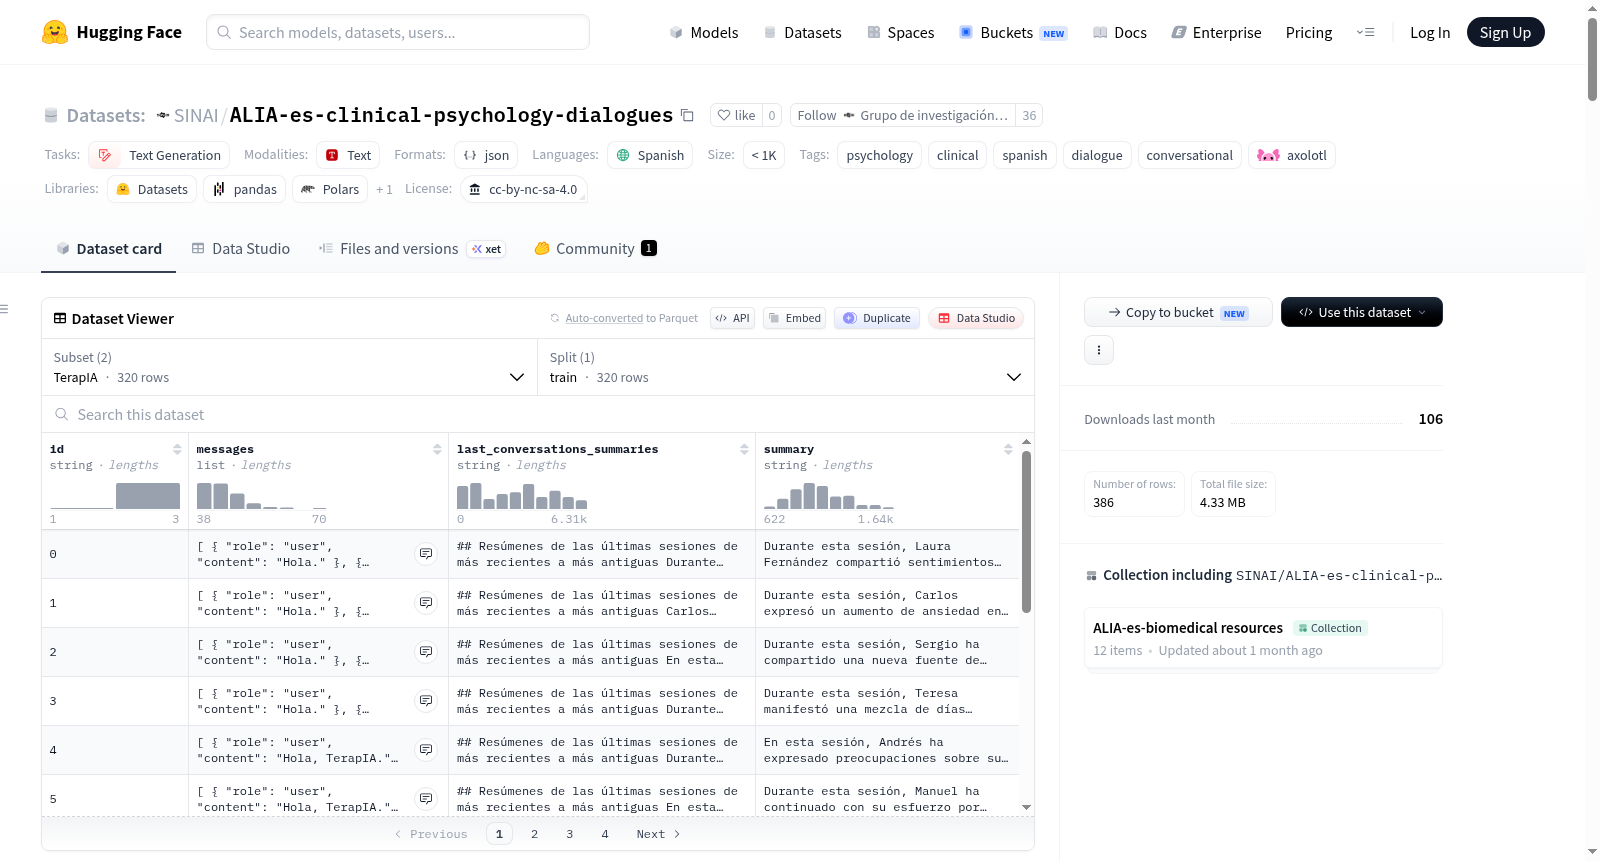This screenshot has width=1600, height=861.
Task: Go to Spaces in the navigation
Action: click(x=901, y=32)
